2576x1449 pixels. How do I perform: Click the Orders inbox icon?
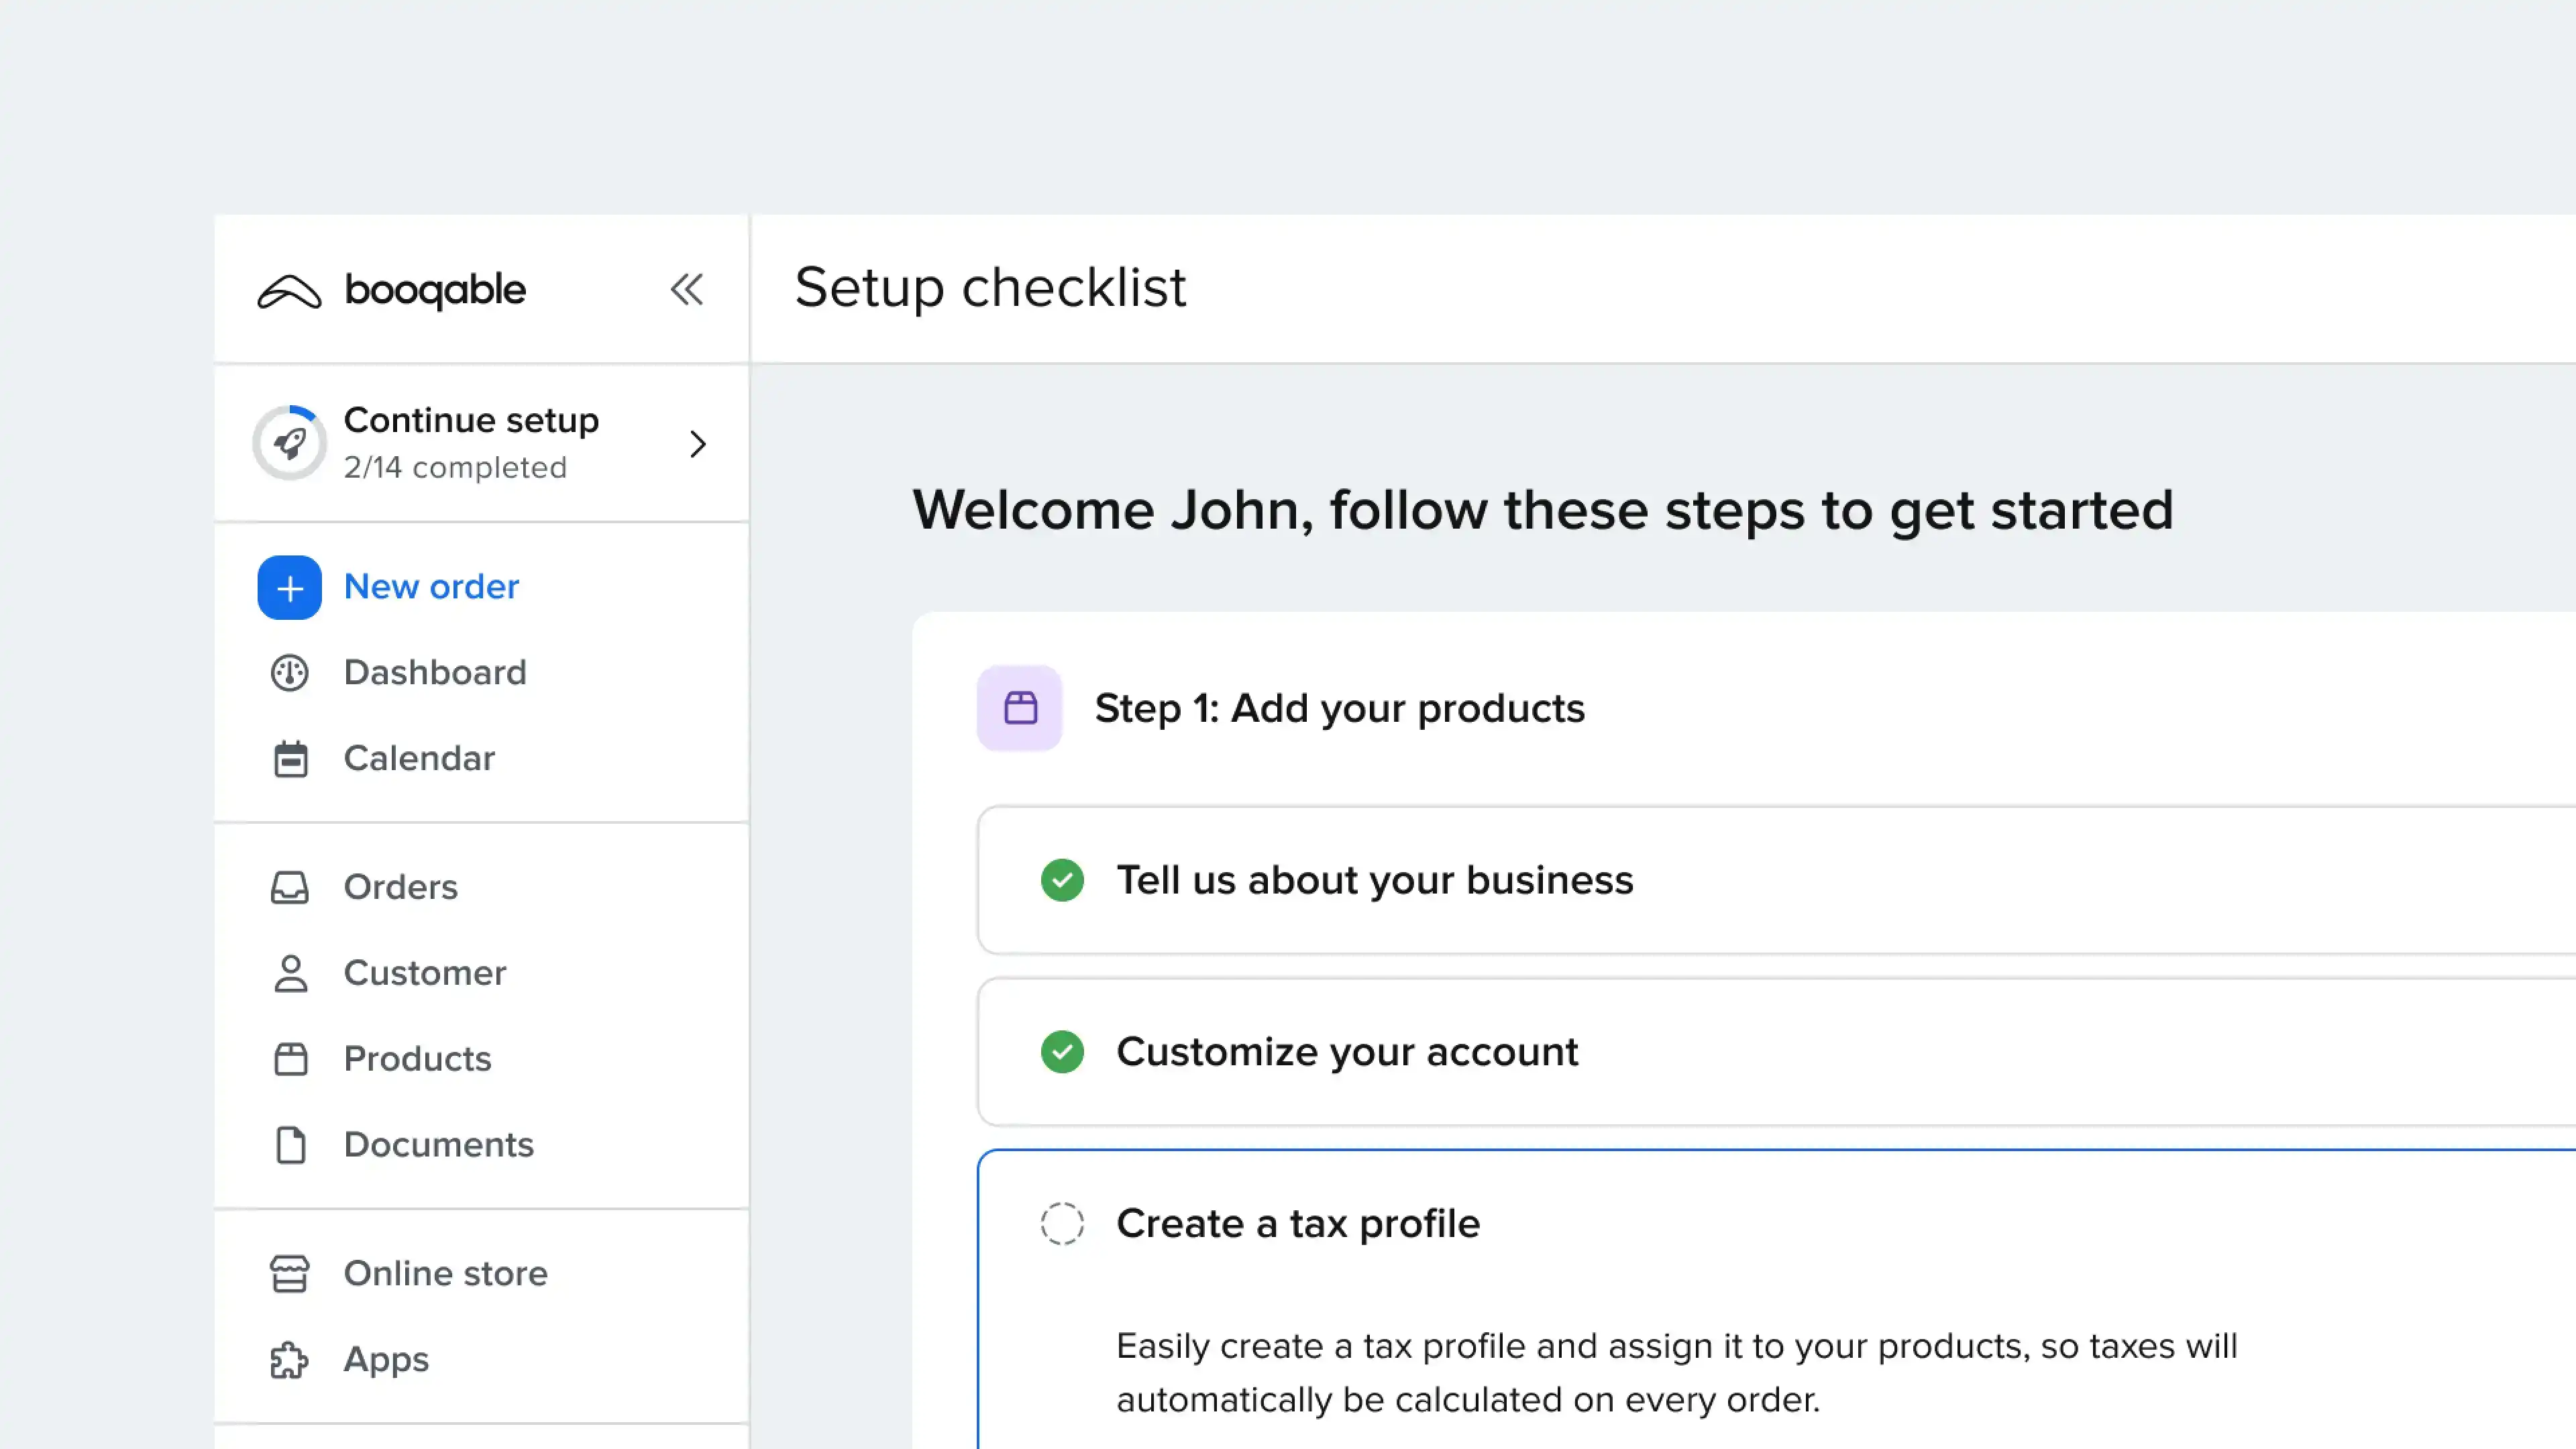289,887
